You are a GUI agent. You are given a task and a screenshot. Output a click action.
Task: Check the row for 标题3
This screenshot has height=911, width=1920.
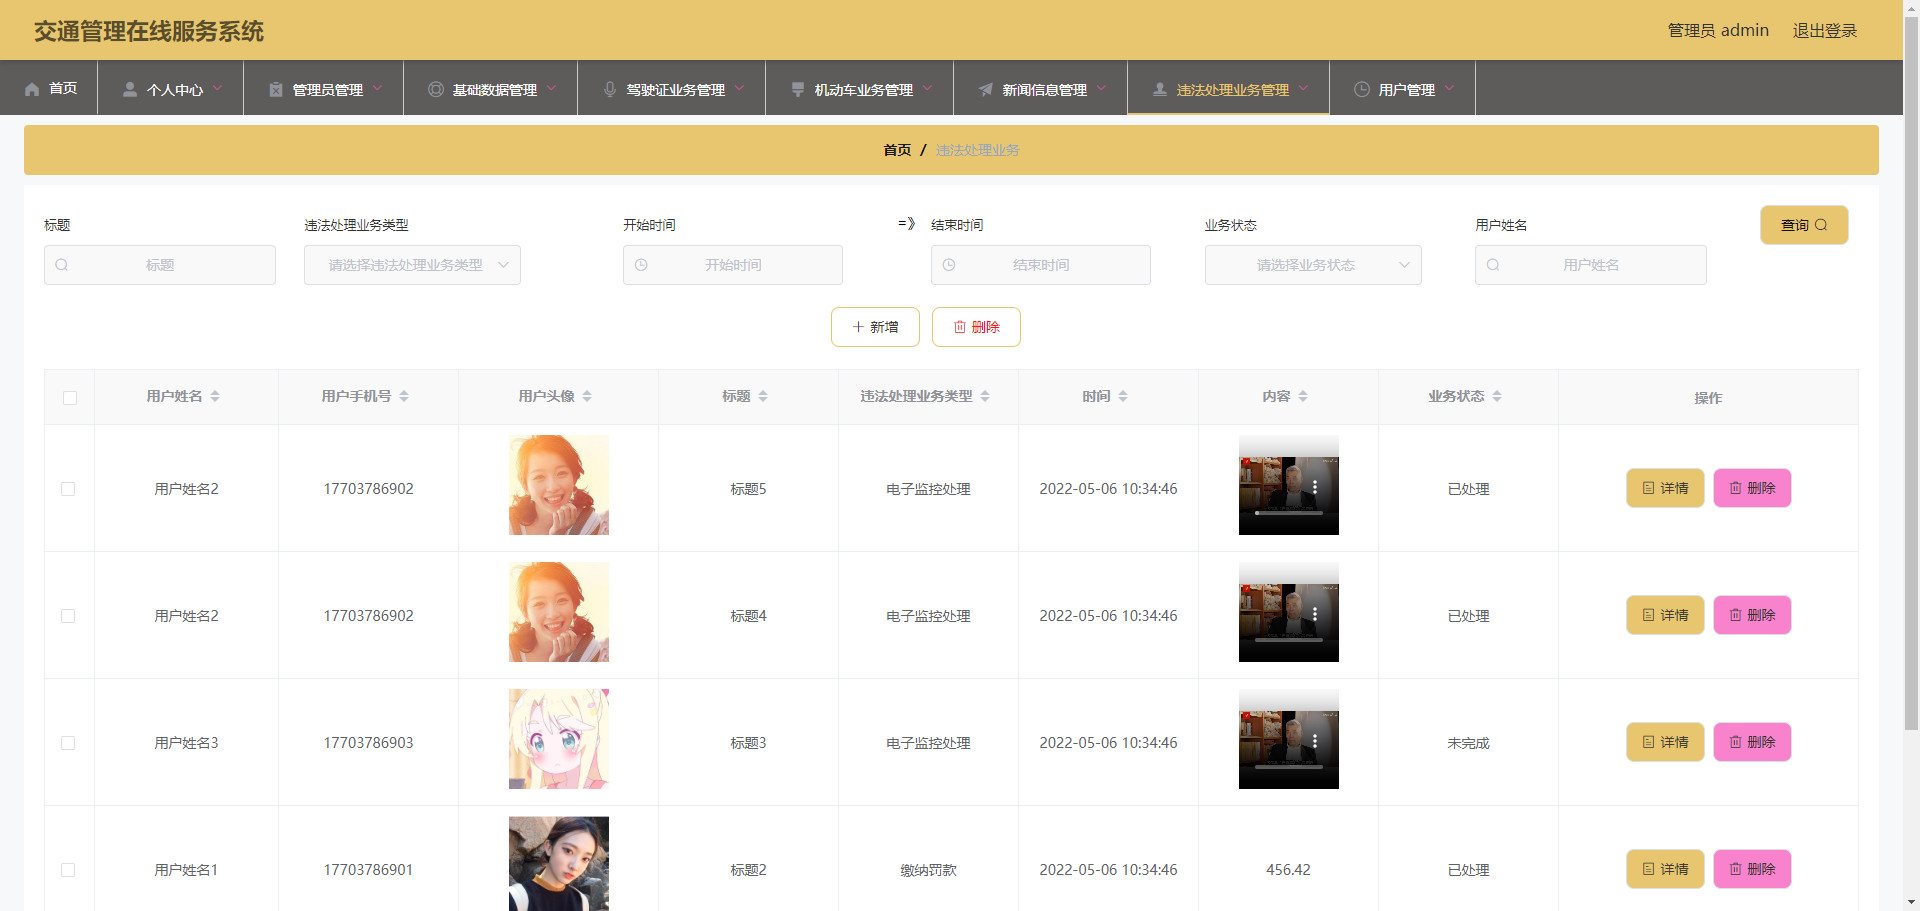point(68,743)
